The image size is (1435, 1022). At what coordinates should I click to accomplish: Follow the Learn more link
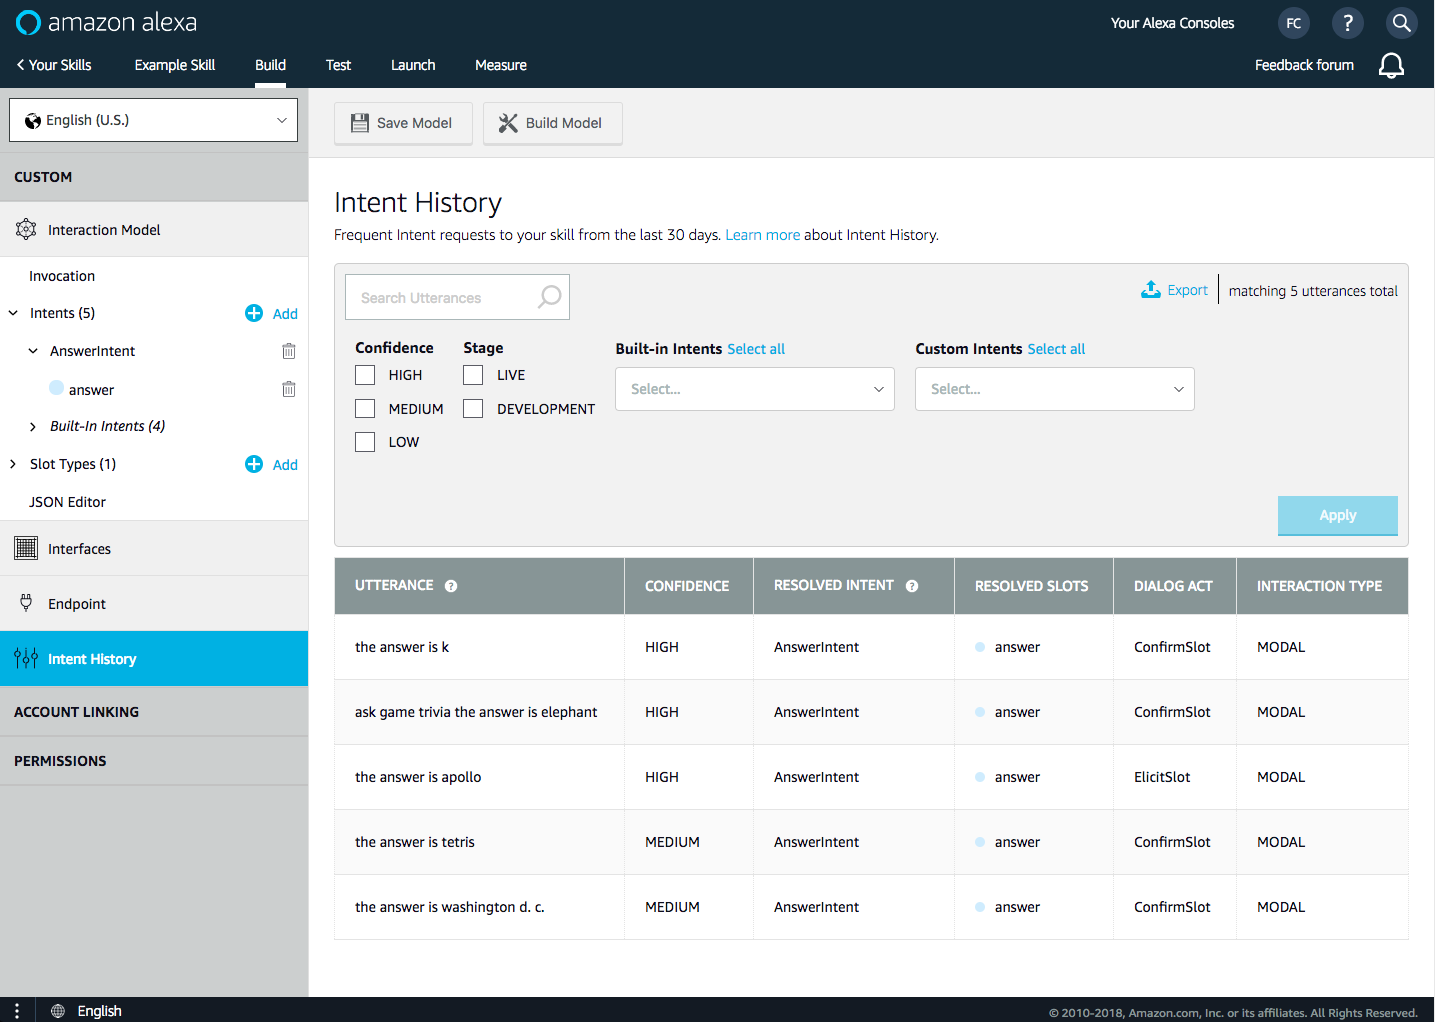pyautogui.click(x=762, y=235)
